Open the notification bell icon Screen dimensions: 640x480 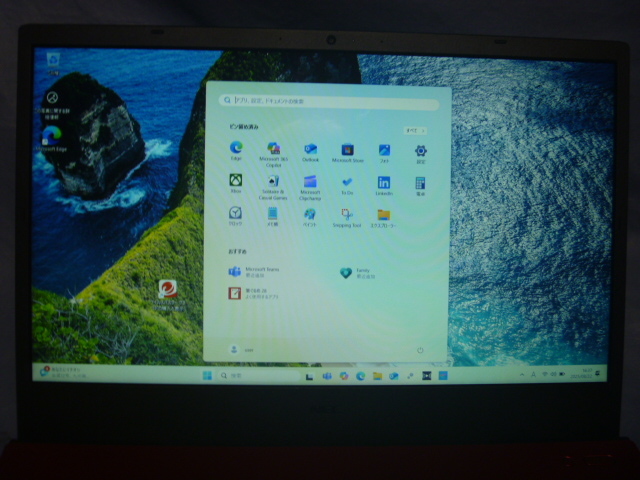click(598, 373)
